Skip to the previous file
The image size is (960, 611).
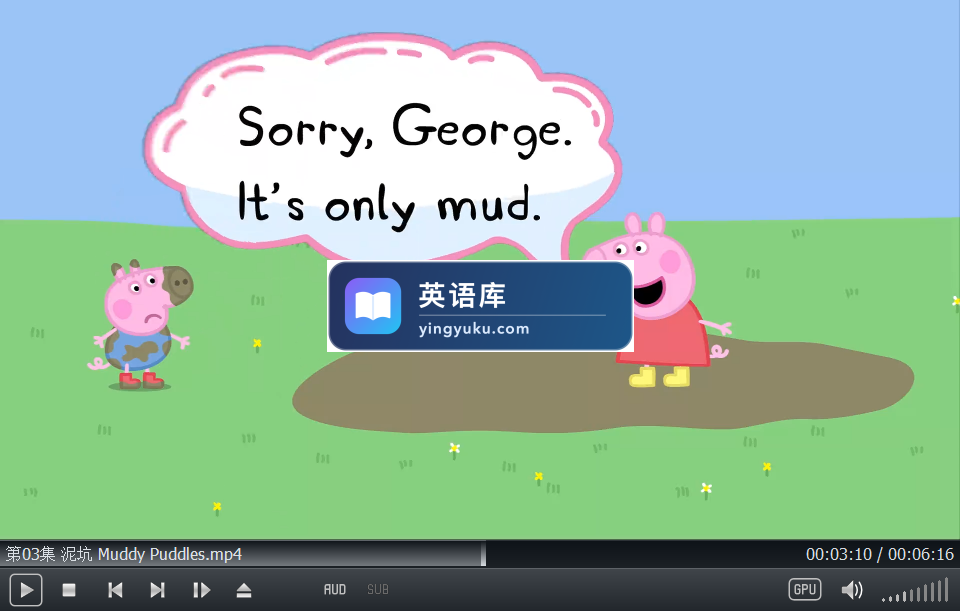tap(114, 590)
